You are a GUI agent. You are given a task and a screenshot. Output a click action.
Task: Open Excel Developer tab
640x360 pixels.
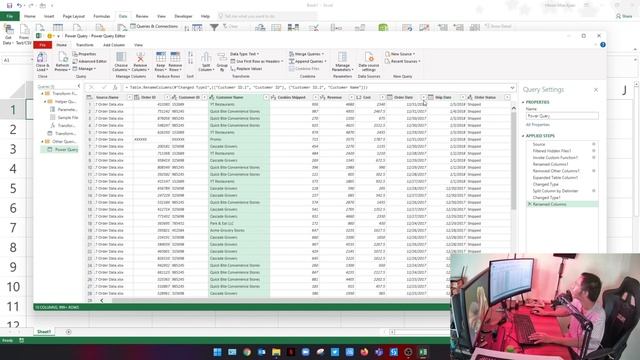(x=183, y=16)
